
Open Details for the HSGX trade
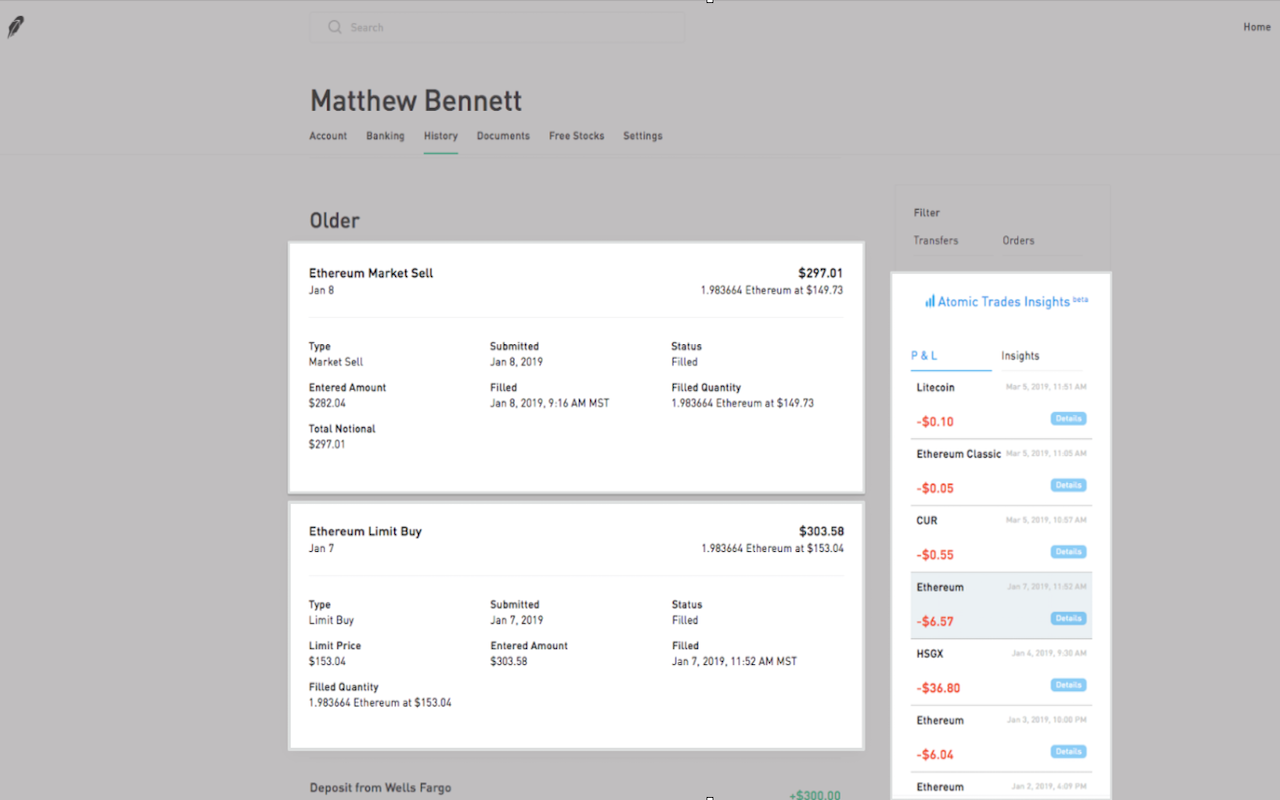tap(1068, 685)
